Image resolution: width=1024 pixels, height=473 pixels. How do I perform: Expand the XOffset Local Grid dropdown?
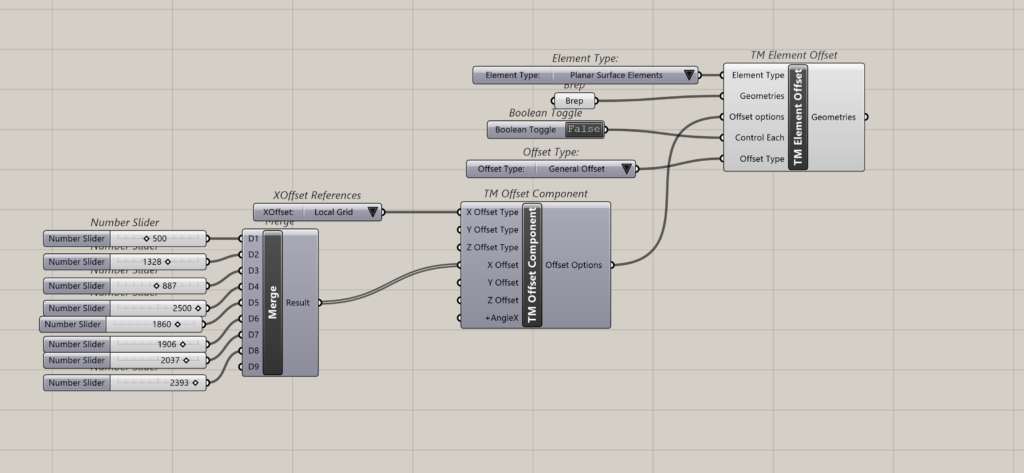pyautogui.click(x=373, y=212)
